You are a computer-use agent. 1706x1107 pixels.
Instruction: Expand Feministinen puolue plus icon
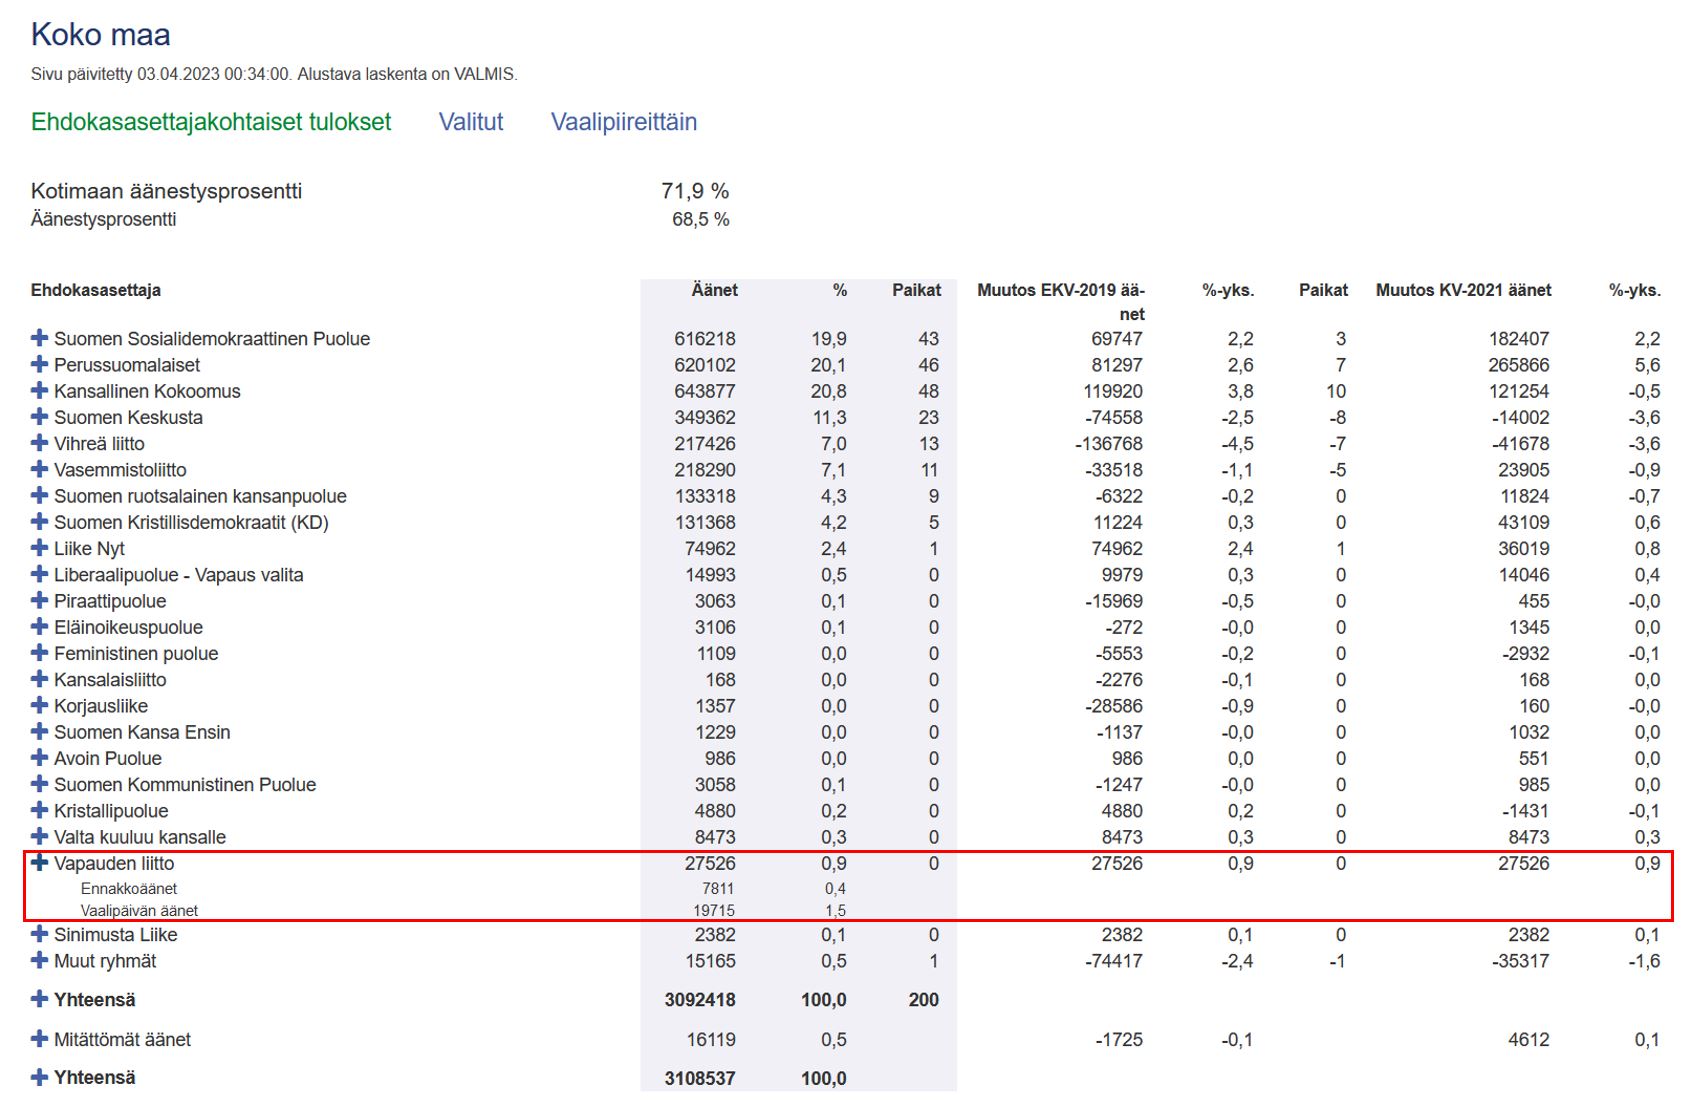click(x=39, y=653)
